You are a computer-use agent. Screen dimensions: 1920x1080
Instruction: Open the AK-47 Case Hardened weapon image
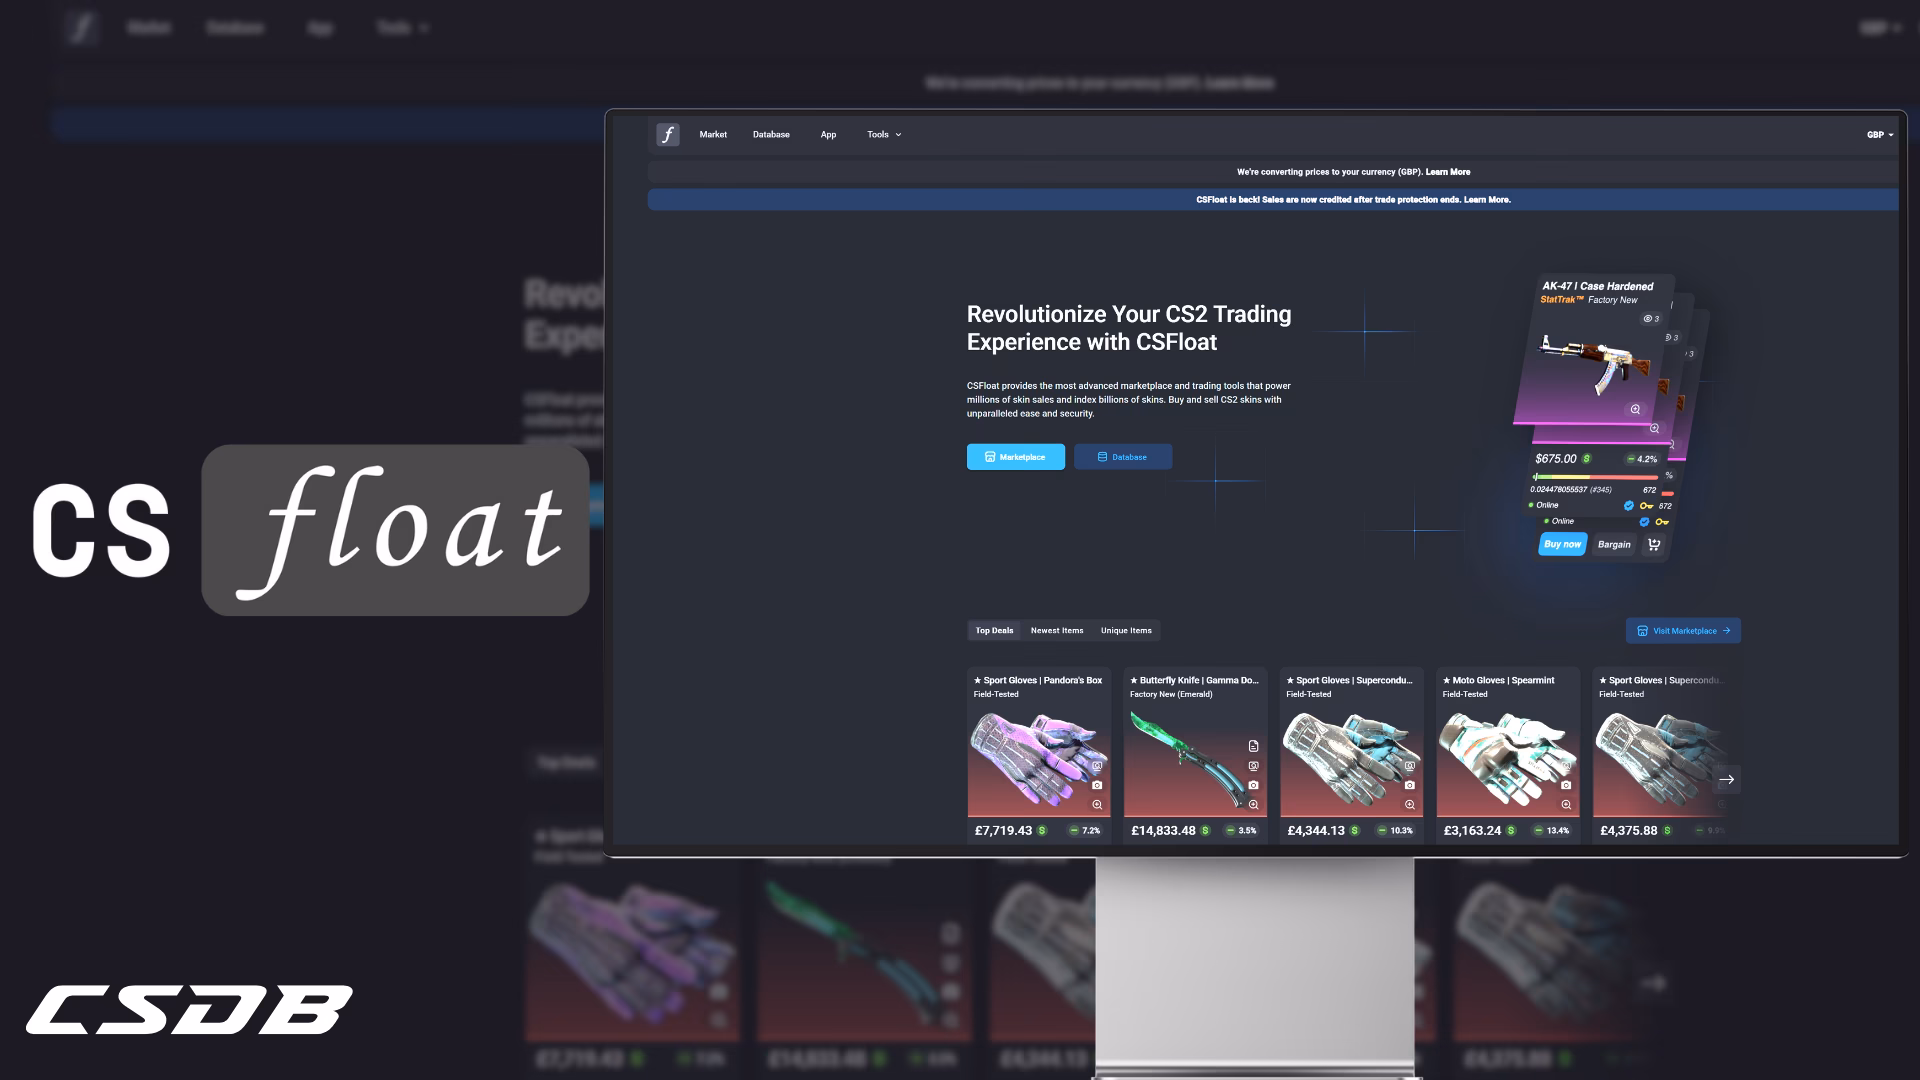1592,365
